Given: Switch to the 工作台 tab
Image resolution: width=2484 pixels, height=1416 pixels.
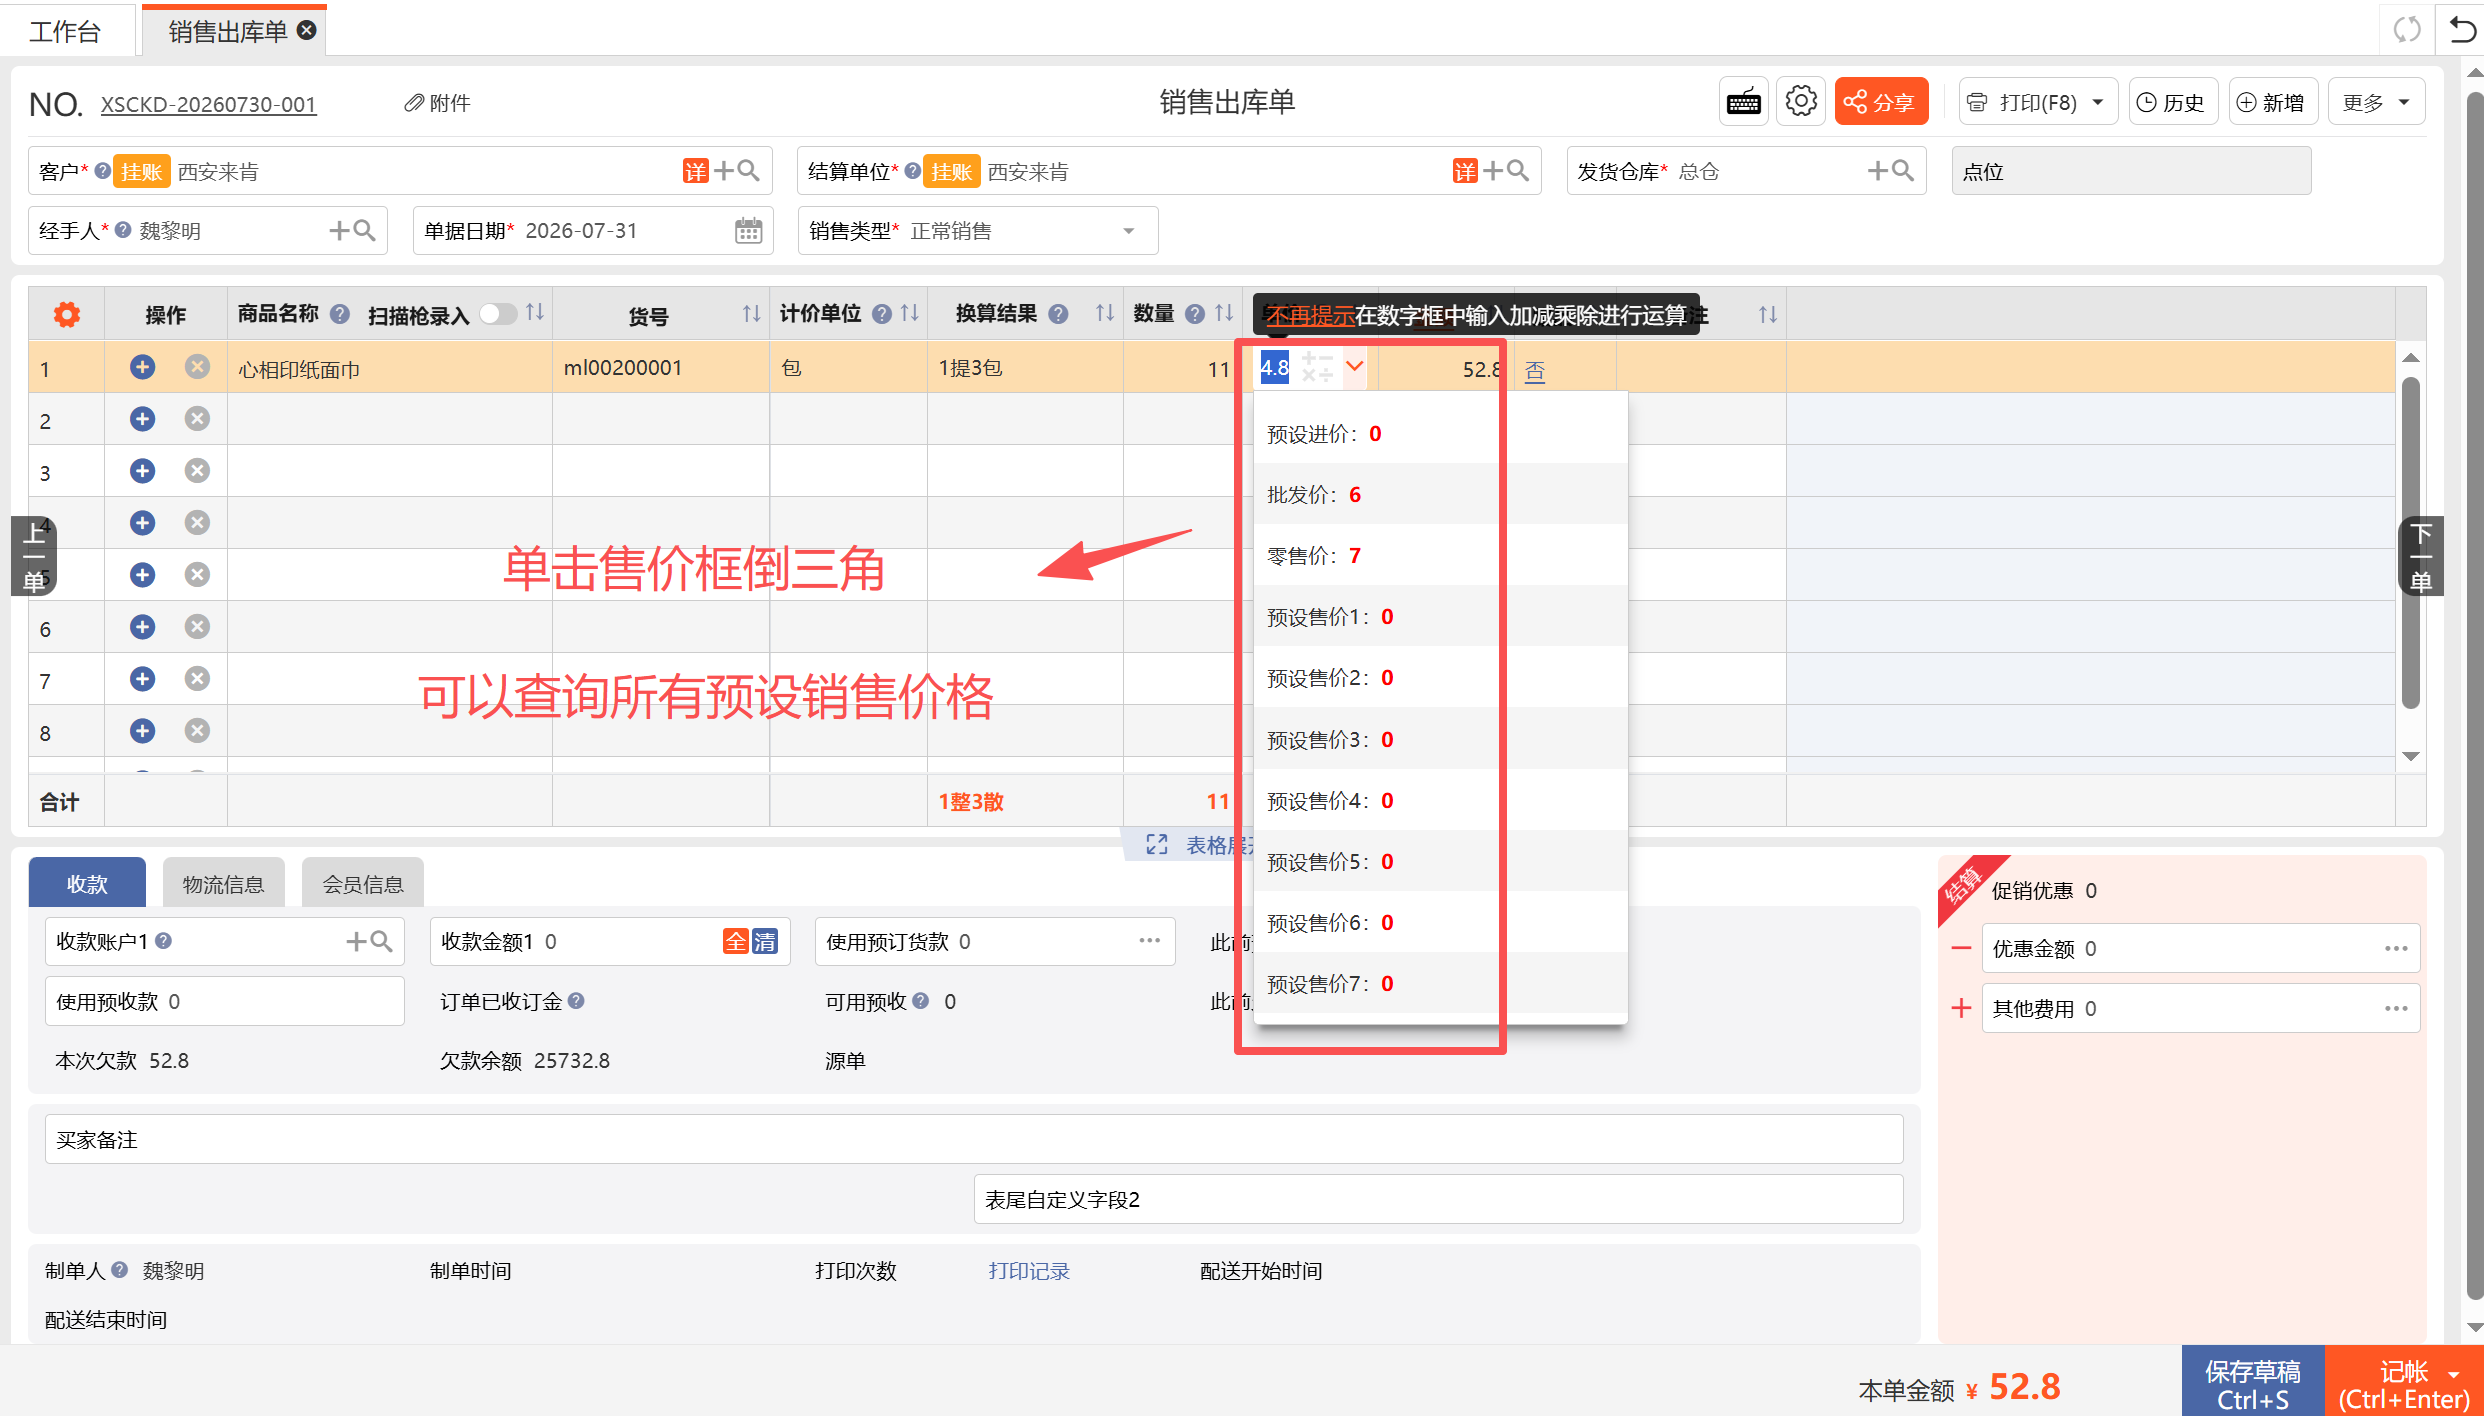Looking at the screenshot, I should [x=65, y=31].
